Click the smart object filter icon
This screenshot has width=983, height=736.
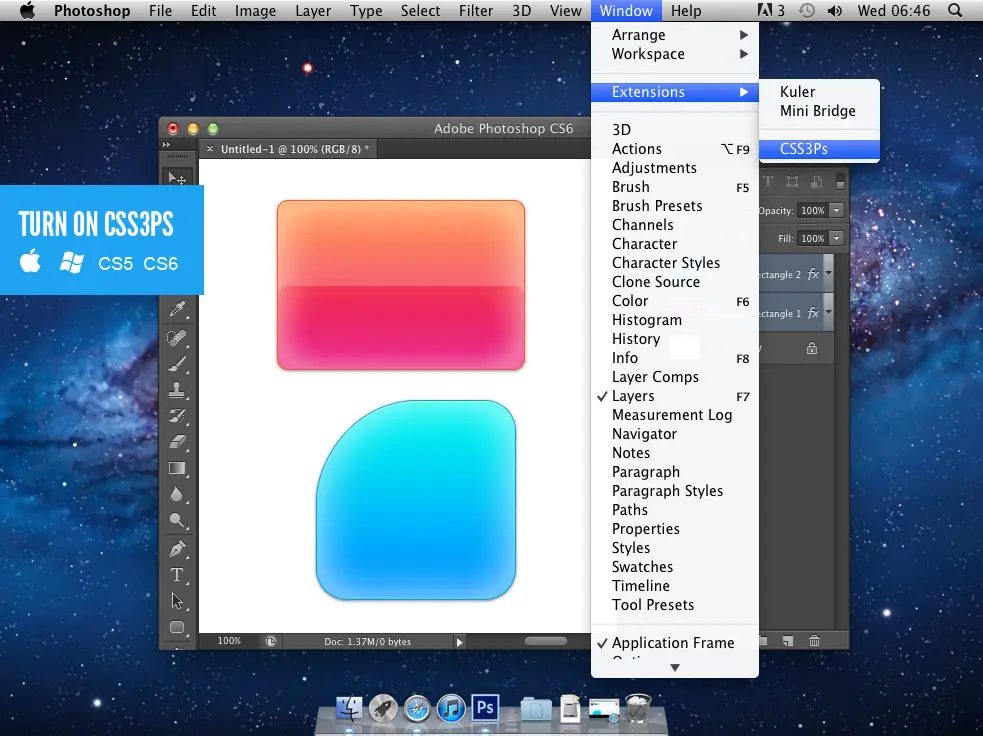(816, 182)
